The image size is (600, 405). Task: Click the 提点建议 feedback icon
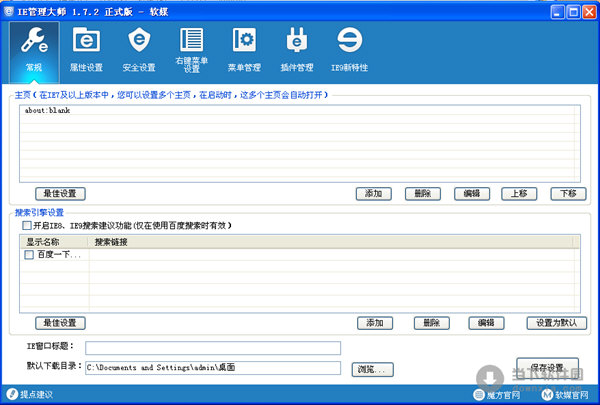tap(11, 394)
